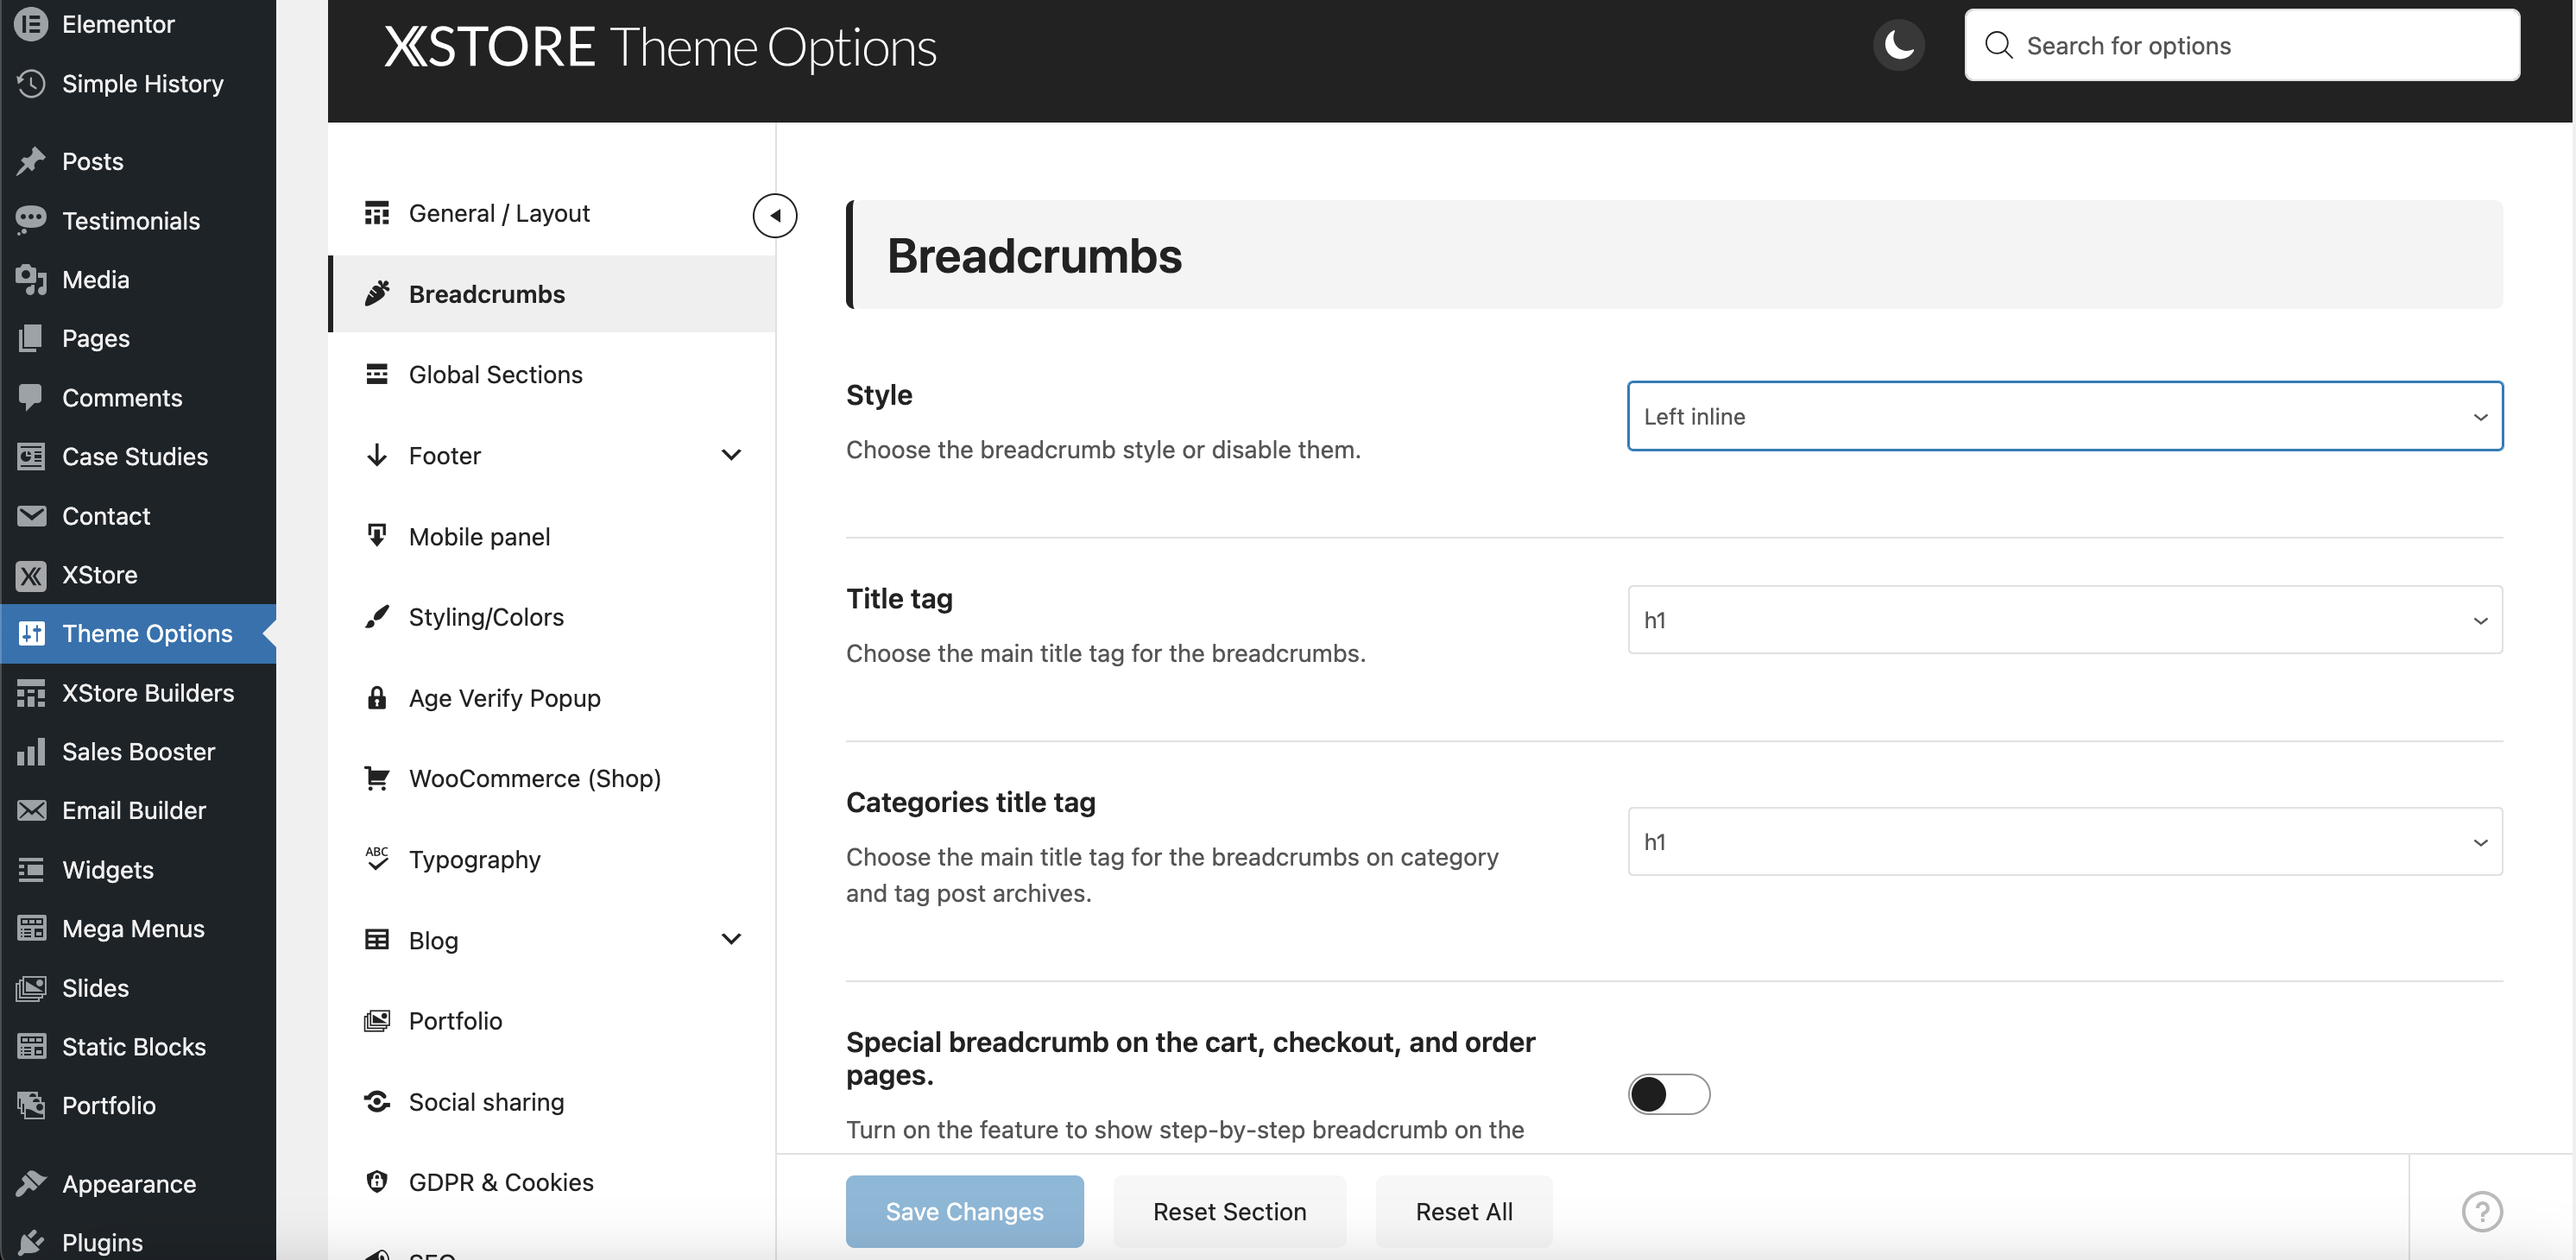The height and width of the screenshot is (1260, 2576).
Task: Toggle dark mode moon icon
Action: click(1898, 45)
